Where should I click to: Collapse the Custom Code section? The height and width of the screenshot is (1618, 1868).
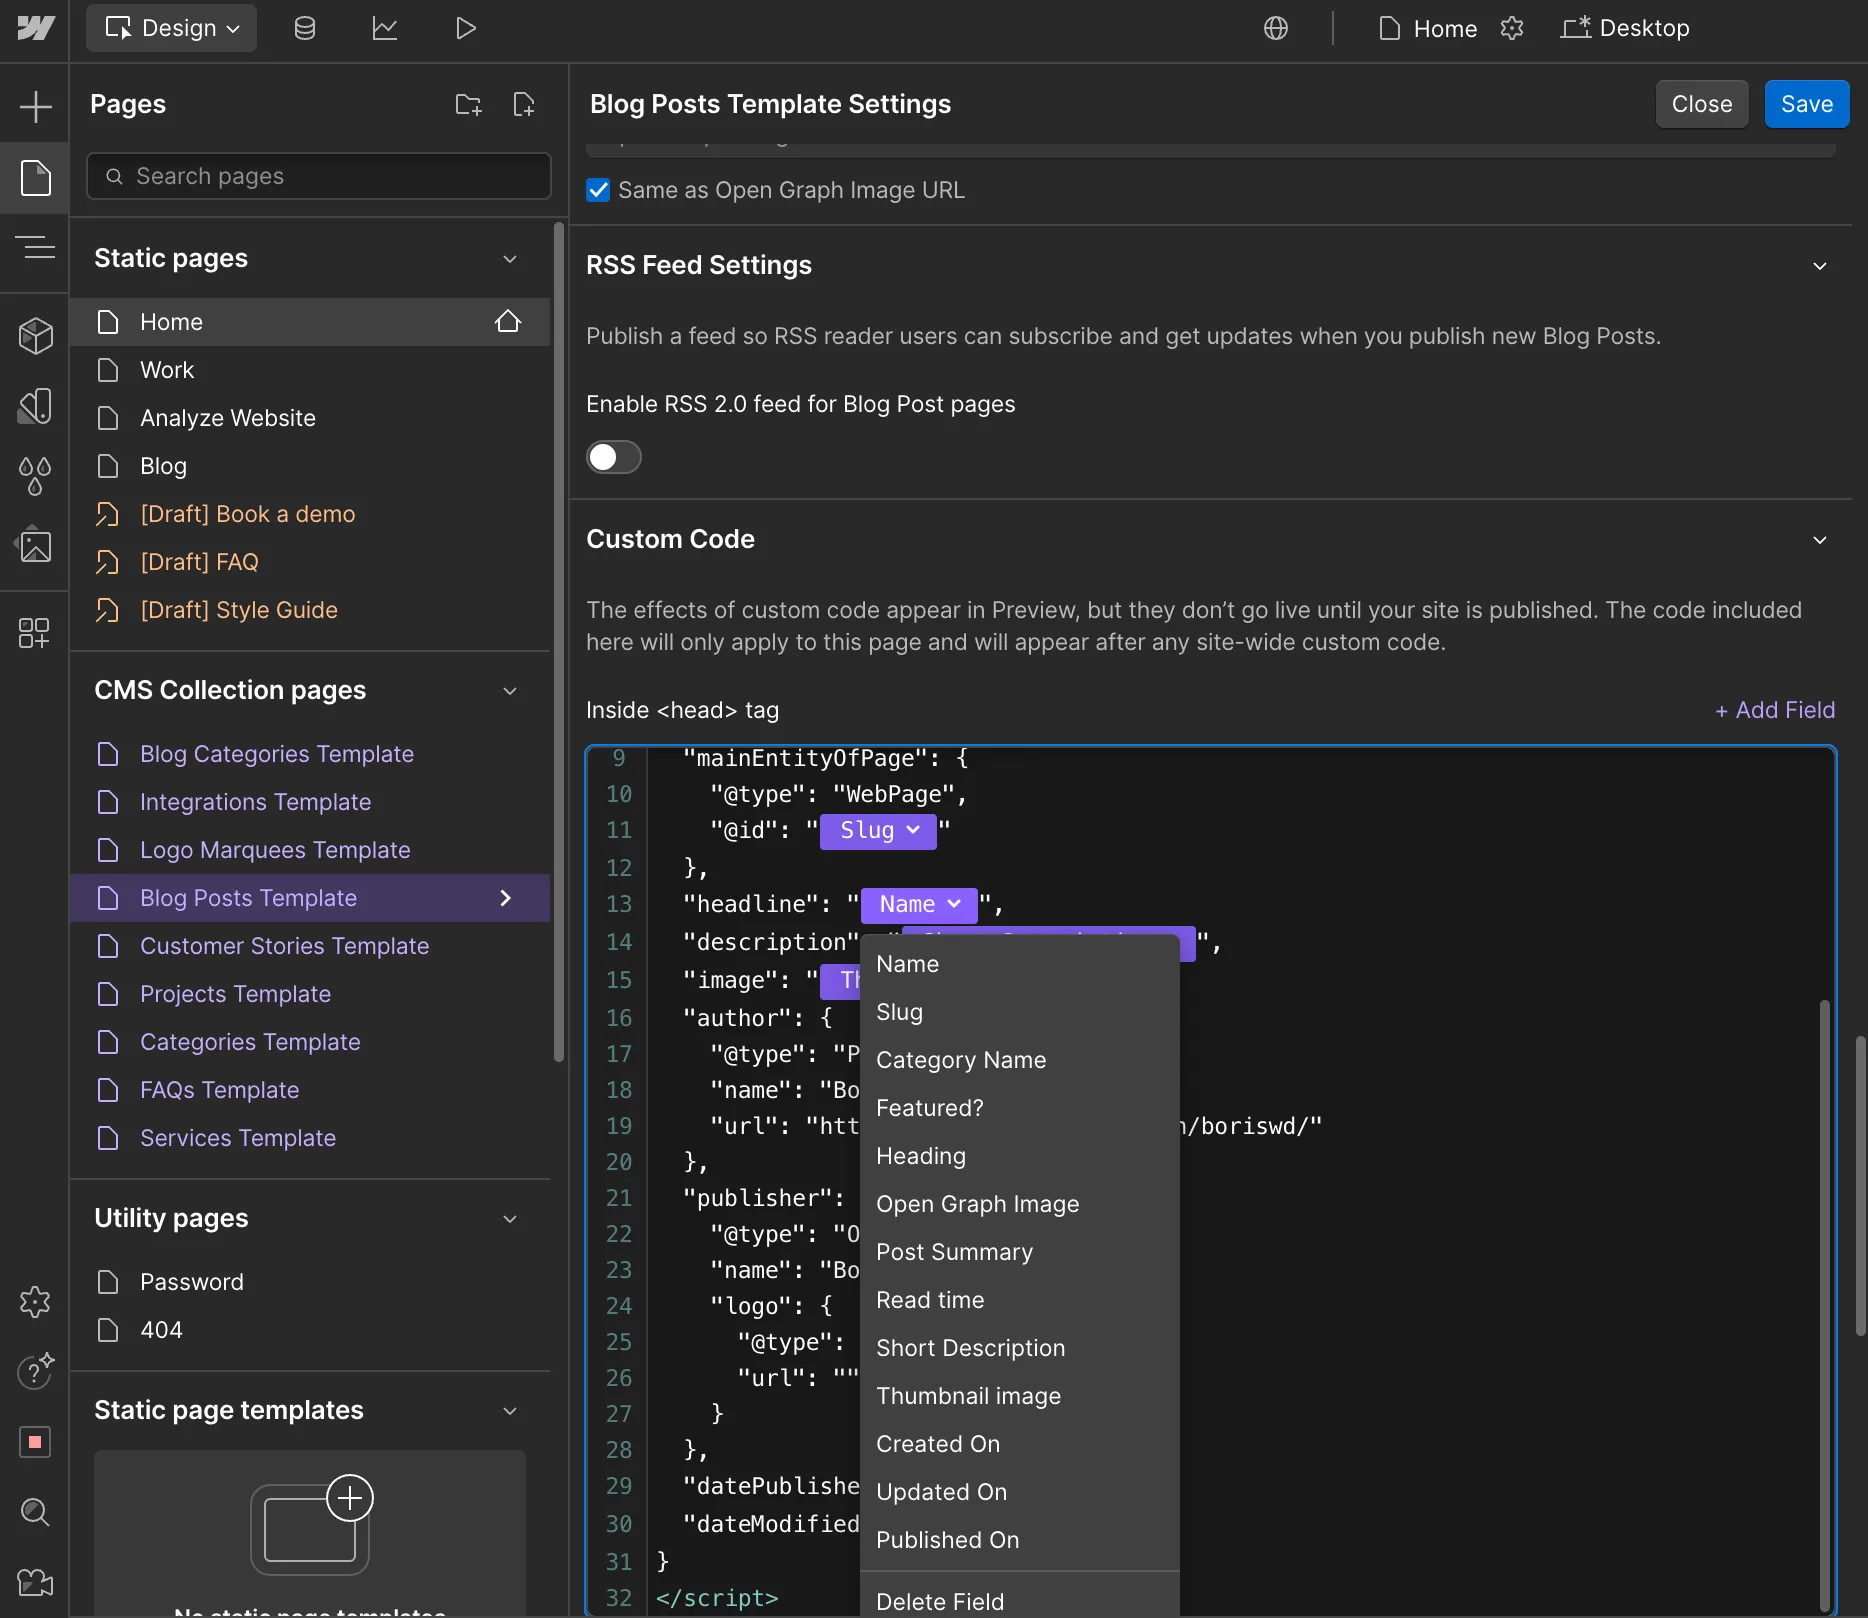1820,540
